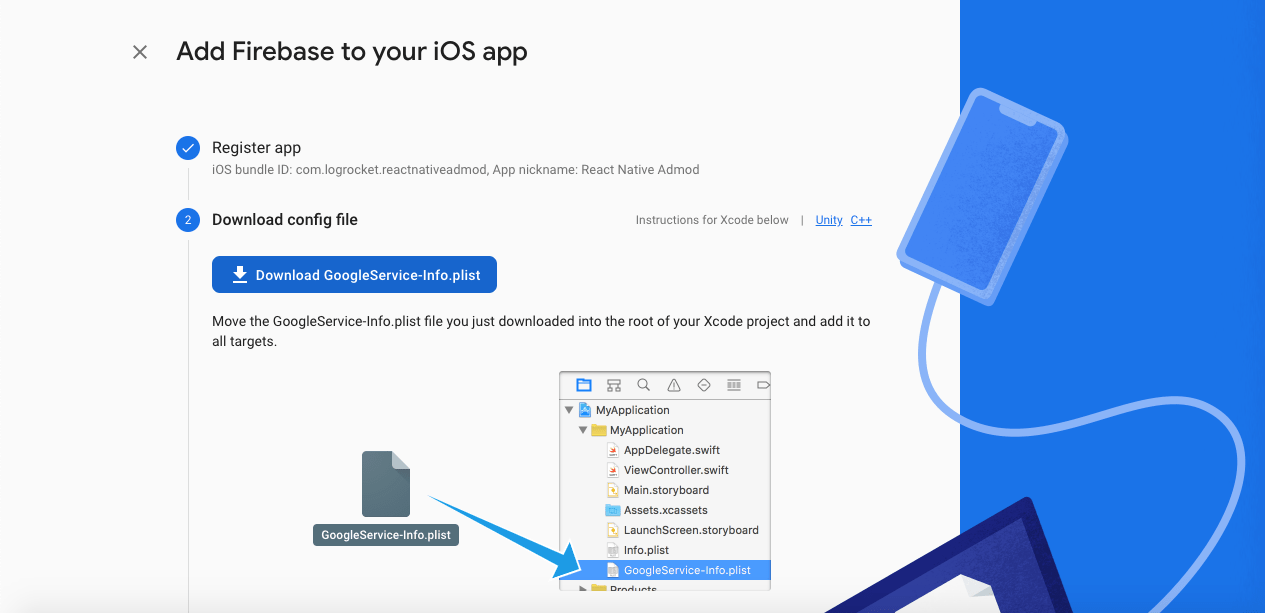The image size is (1265, 613).
Task: Switch to Unity instructions
Action: [828, 220]
